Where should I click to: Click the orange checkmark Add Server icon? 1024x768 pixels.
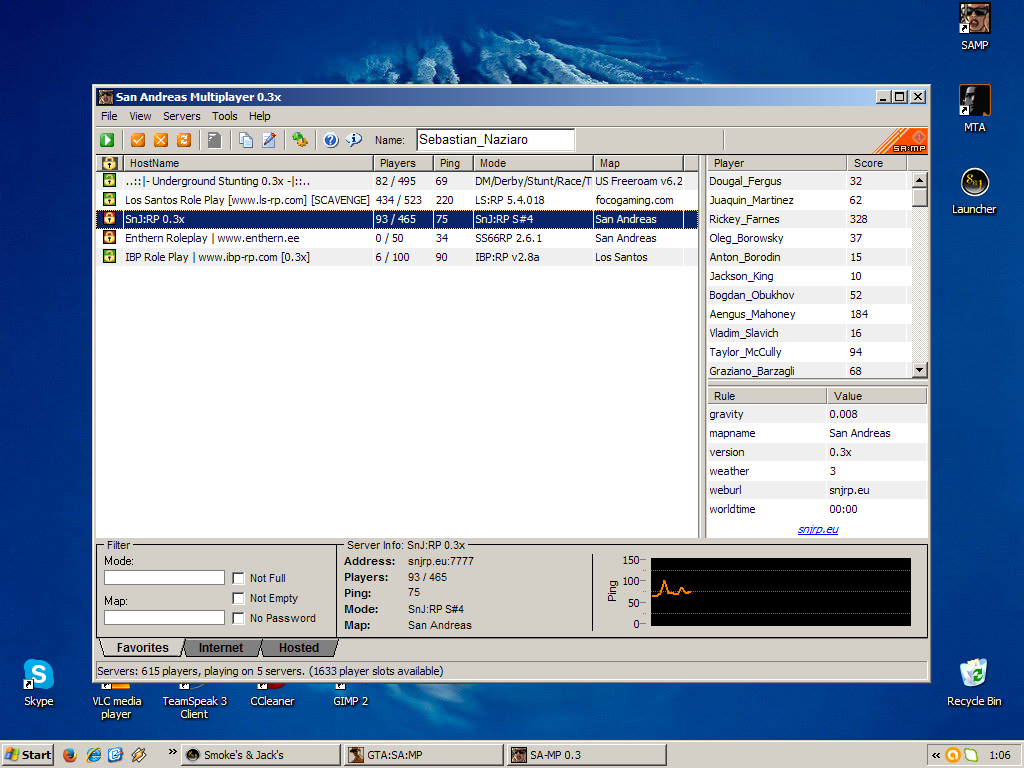[139, 140]
